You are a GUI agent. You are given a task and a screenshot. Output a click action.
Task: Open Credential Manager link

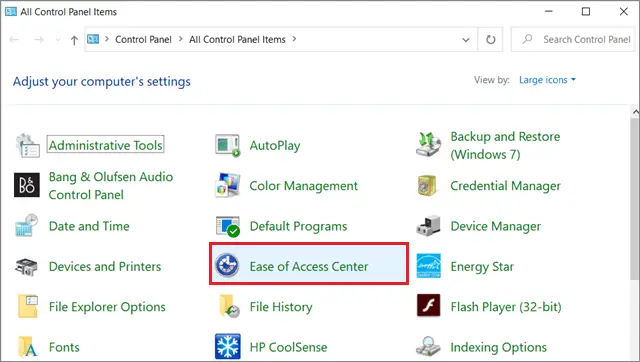click(x=505, y=186)
